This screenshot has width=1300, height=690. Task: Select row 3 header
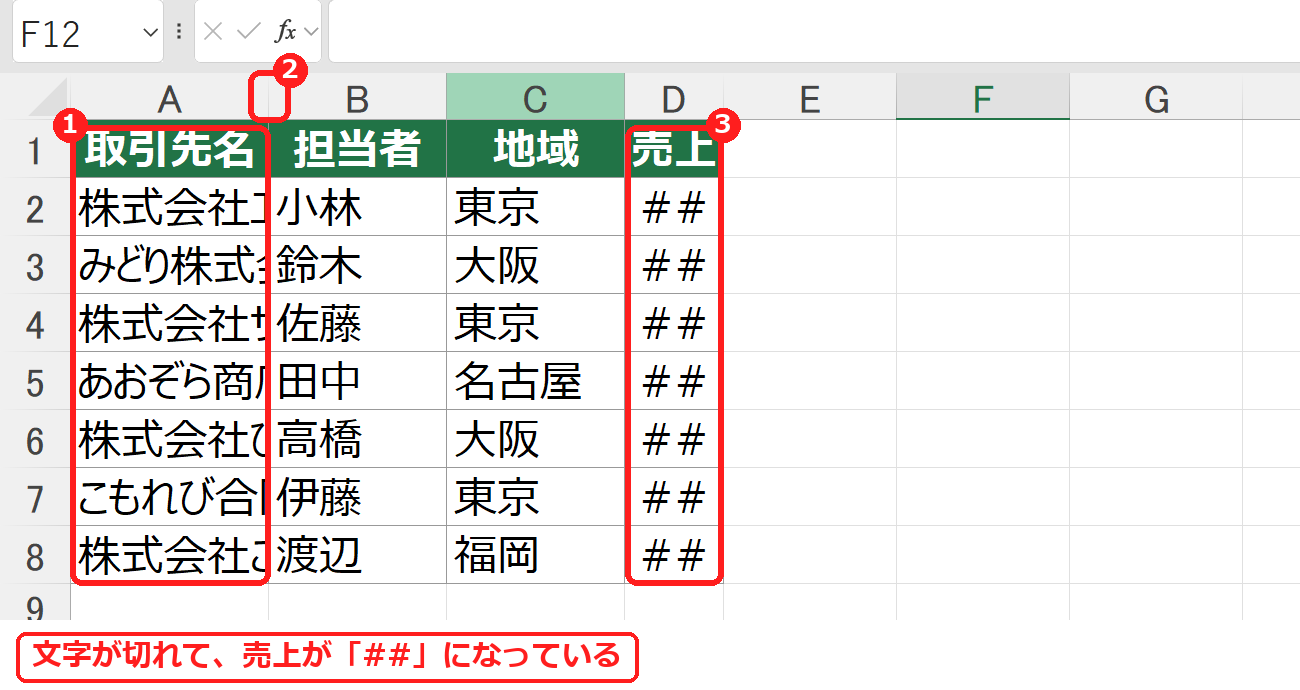point(35,265)
